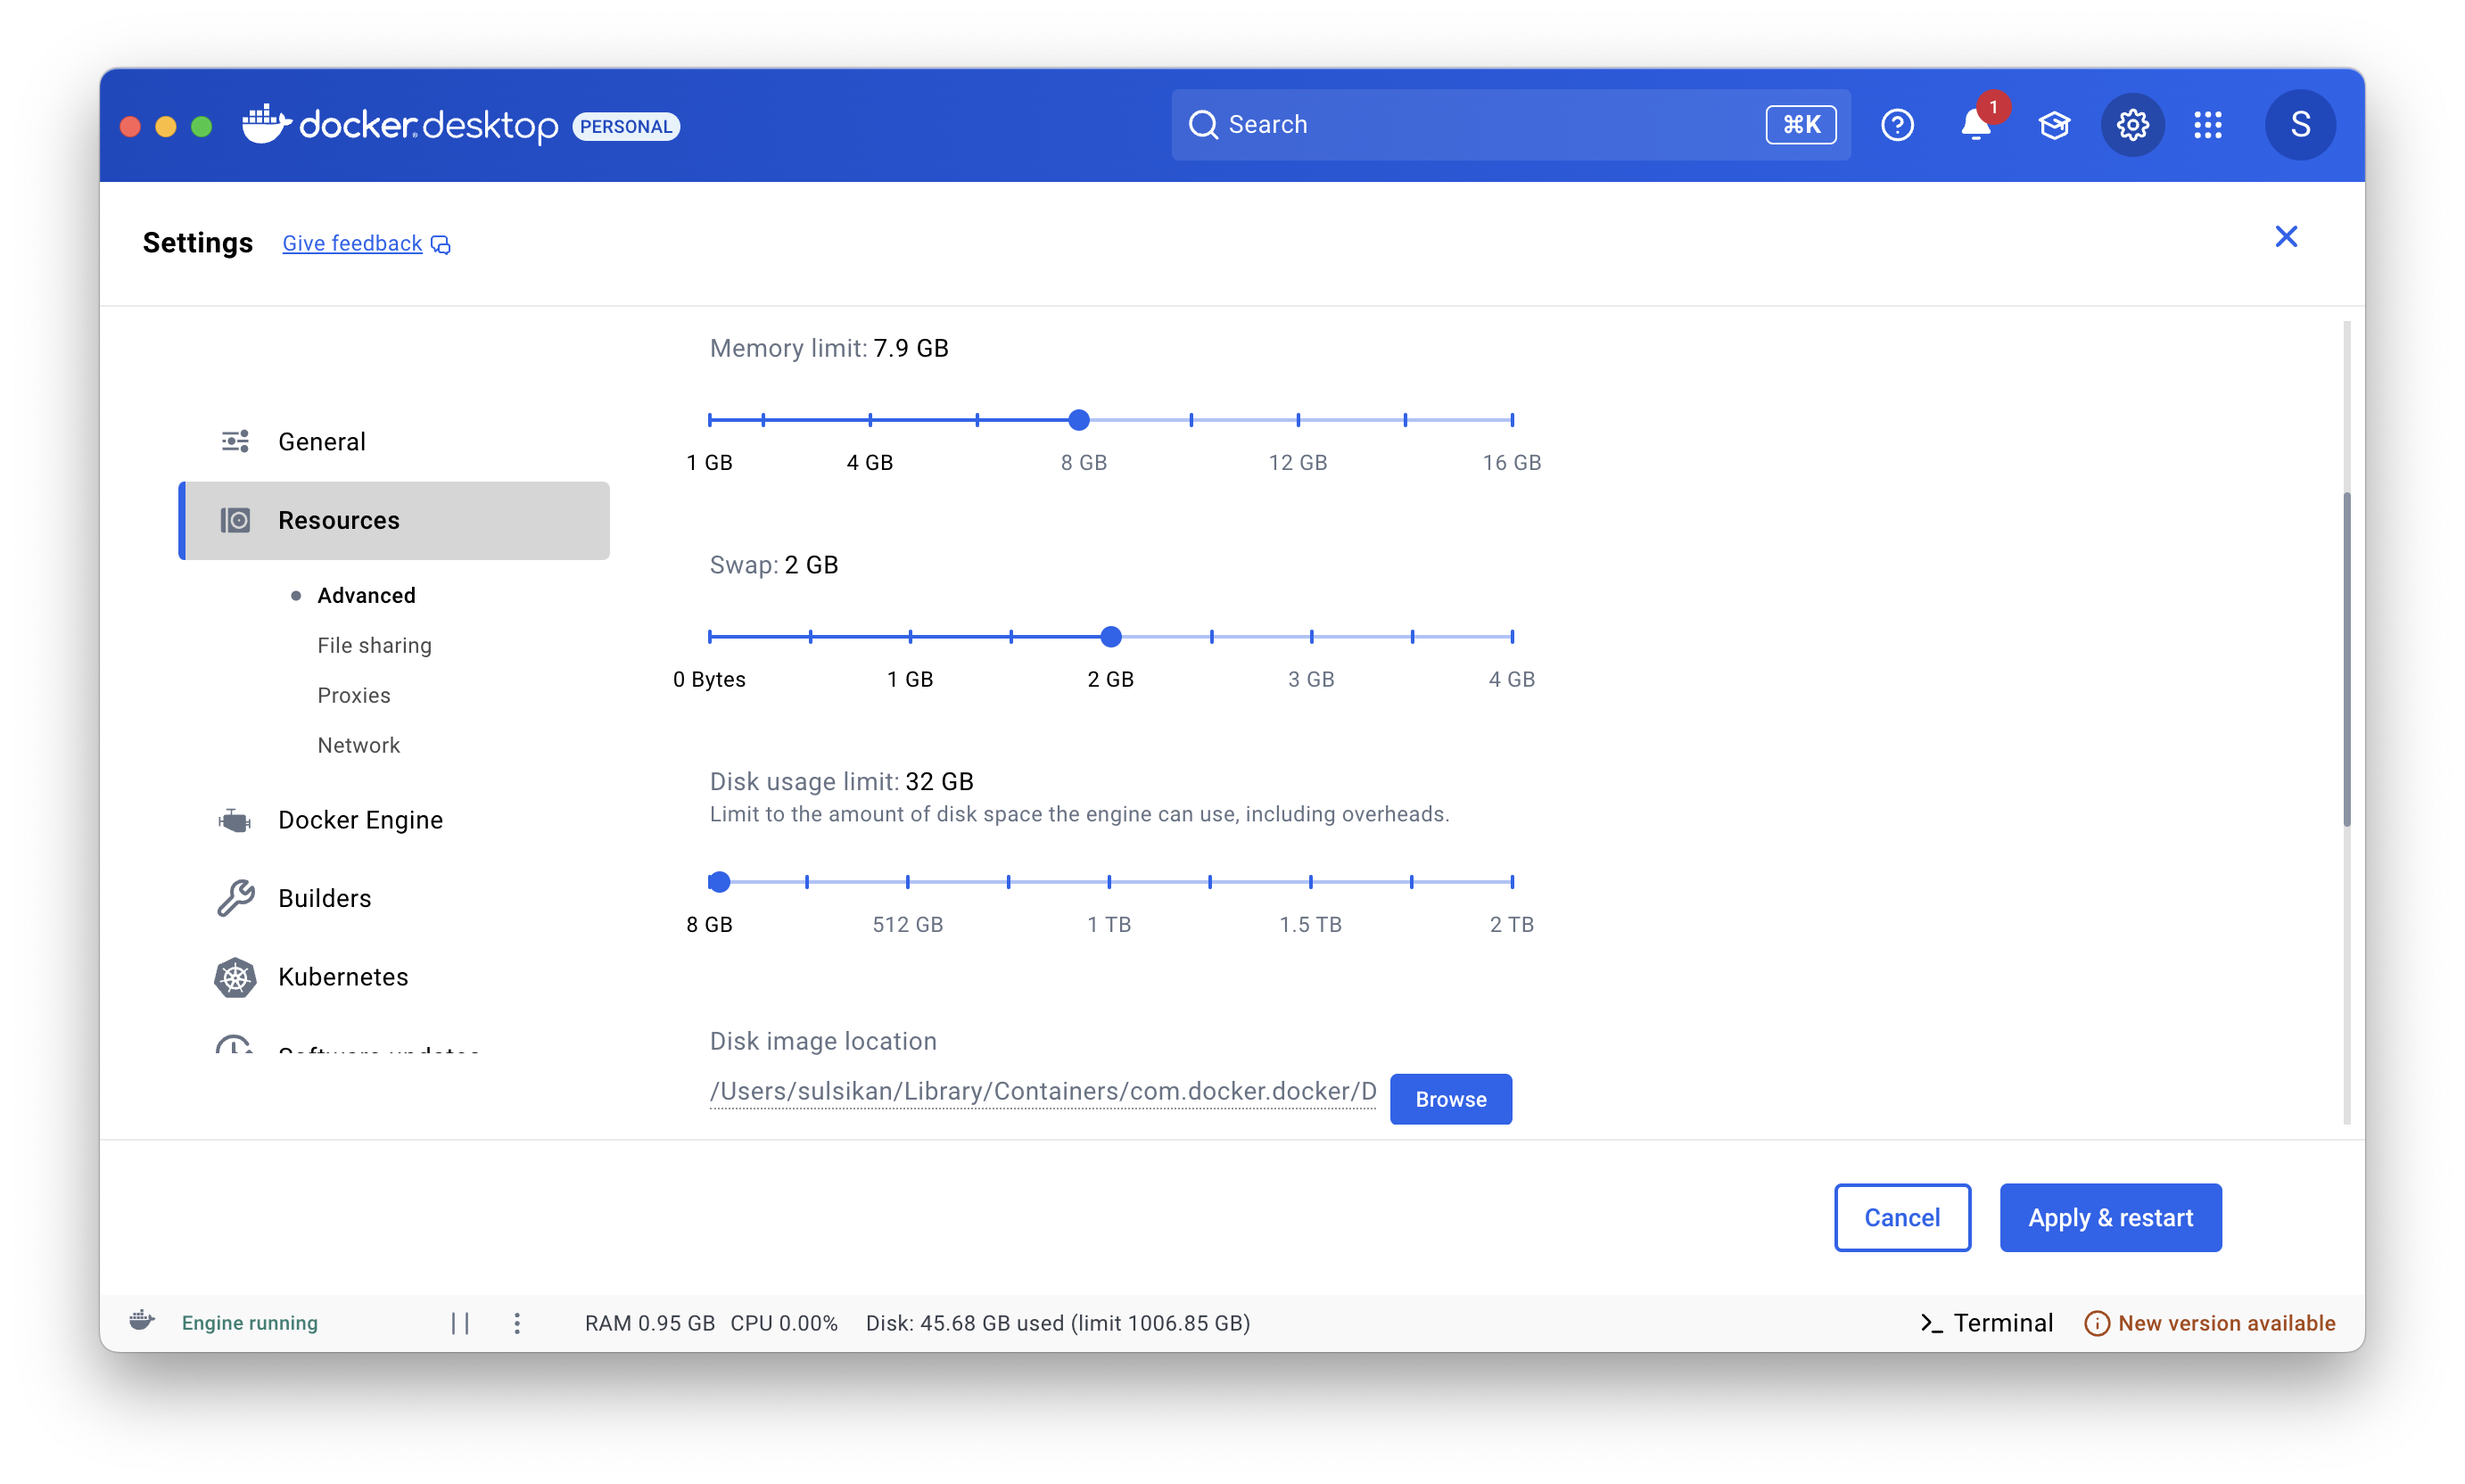Image resolution: width=2465 pixels, height=1484 pixels.
Task: Open Kubernetes settings
Action: click(x=343, y=977)
